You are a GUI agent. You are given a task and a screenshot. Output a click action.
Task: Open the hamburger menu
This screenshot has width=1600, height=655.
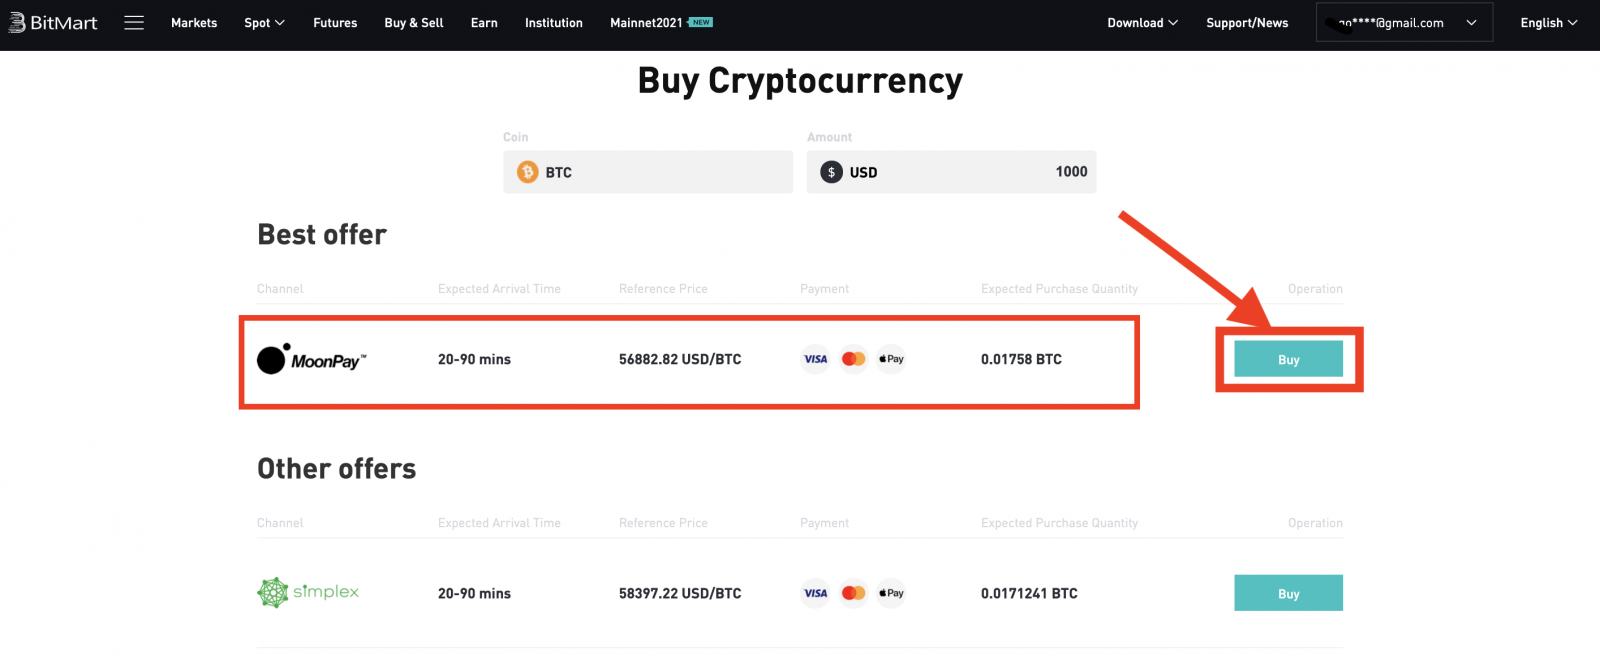(x=134, y=22)
